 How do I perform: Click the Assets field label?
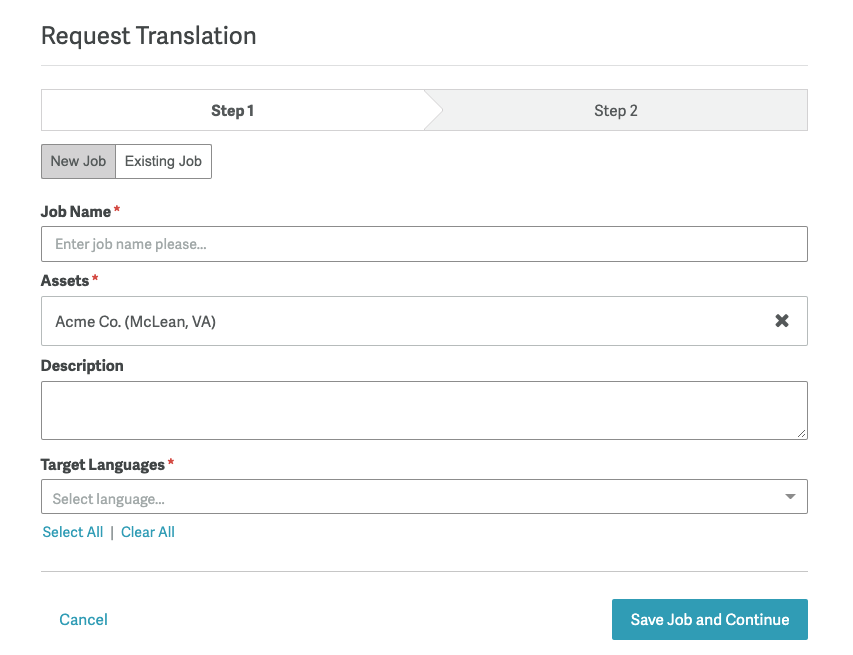[65, 281]
